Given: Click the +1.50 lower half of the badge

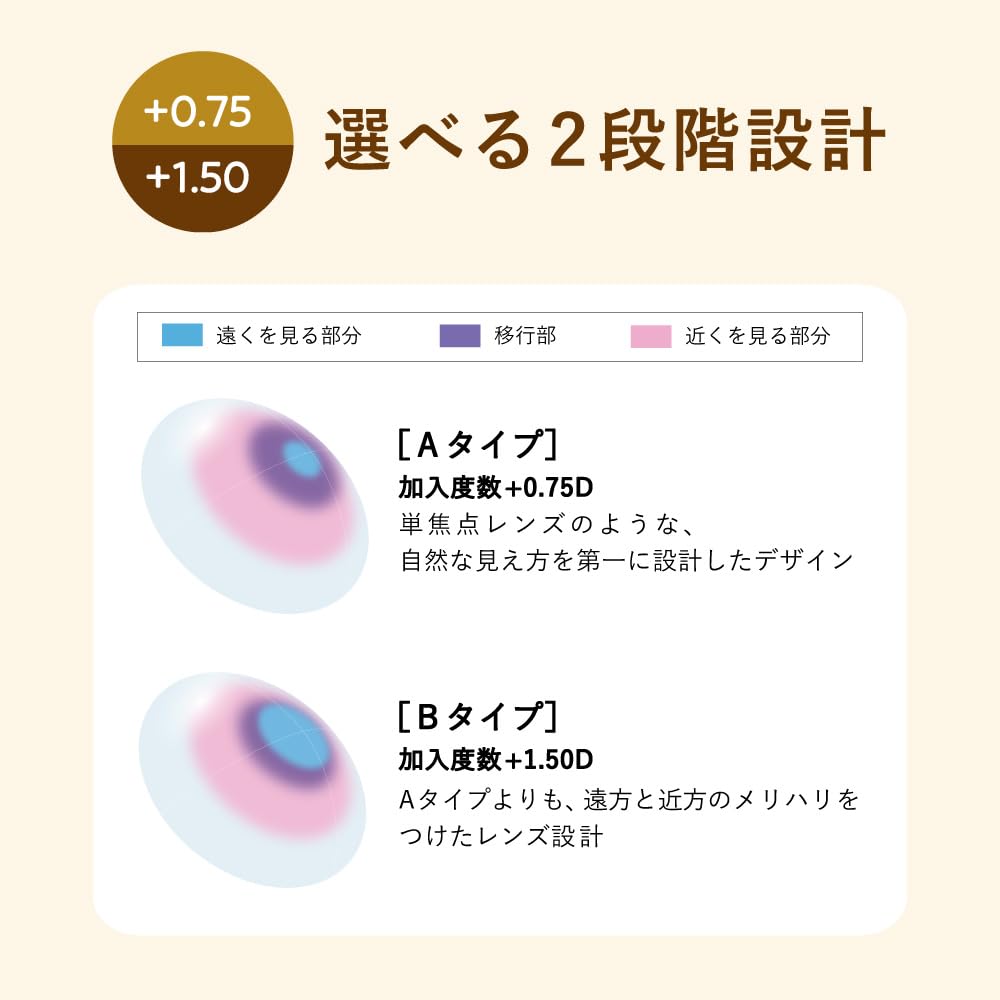Looking at the screenshot, I should 197,180.
